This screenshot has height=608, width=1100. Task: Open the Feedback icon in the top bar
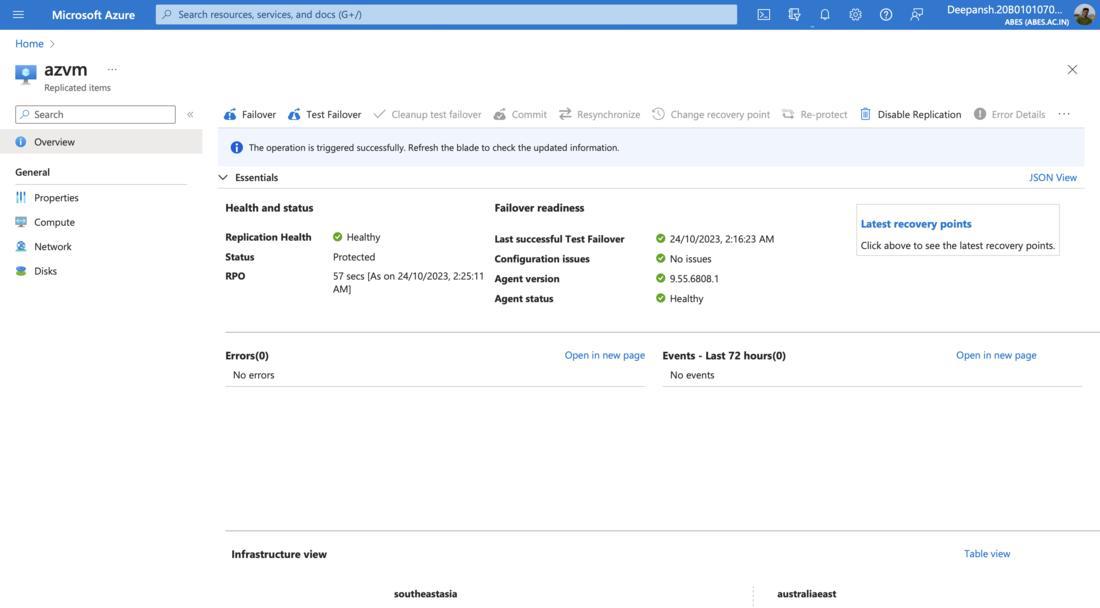click(916, 14)
